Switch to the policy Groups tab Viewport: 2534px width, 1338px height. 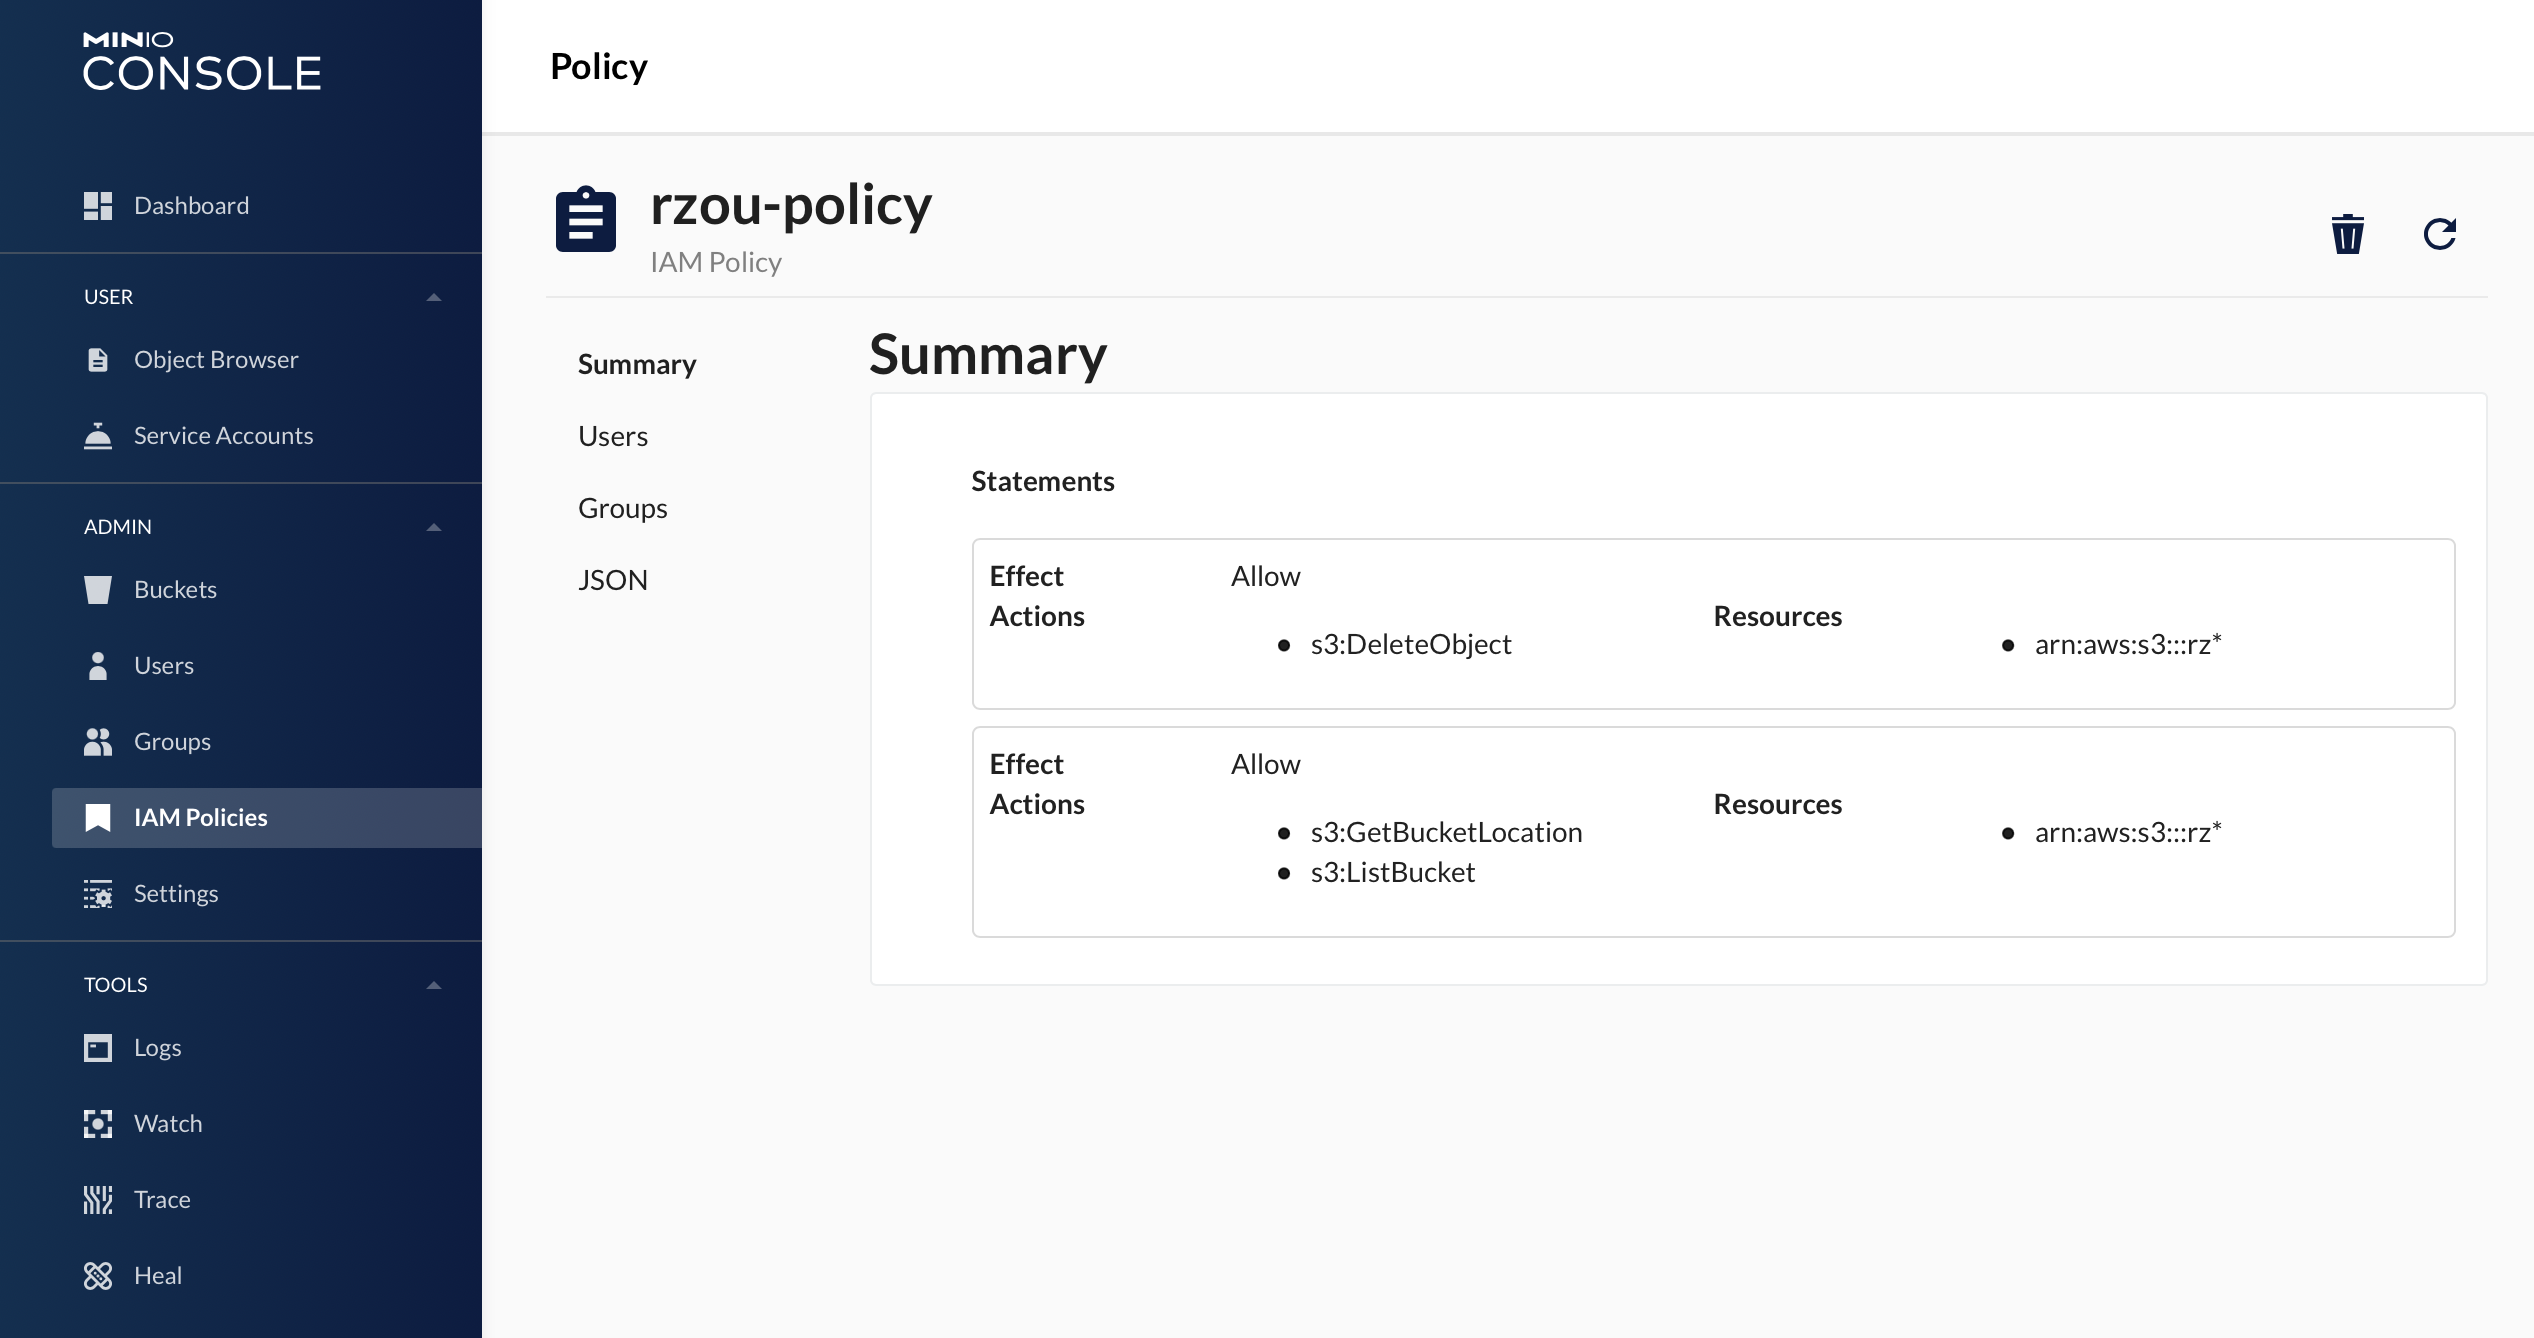click(x=622, y=509)
